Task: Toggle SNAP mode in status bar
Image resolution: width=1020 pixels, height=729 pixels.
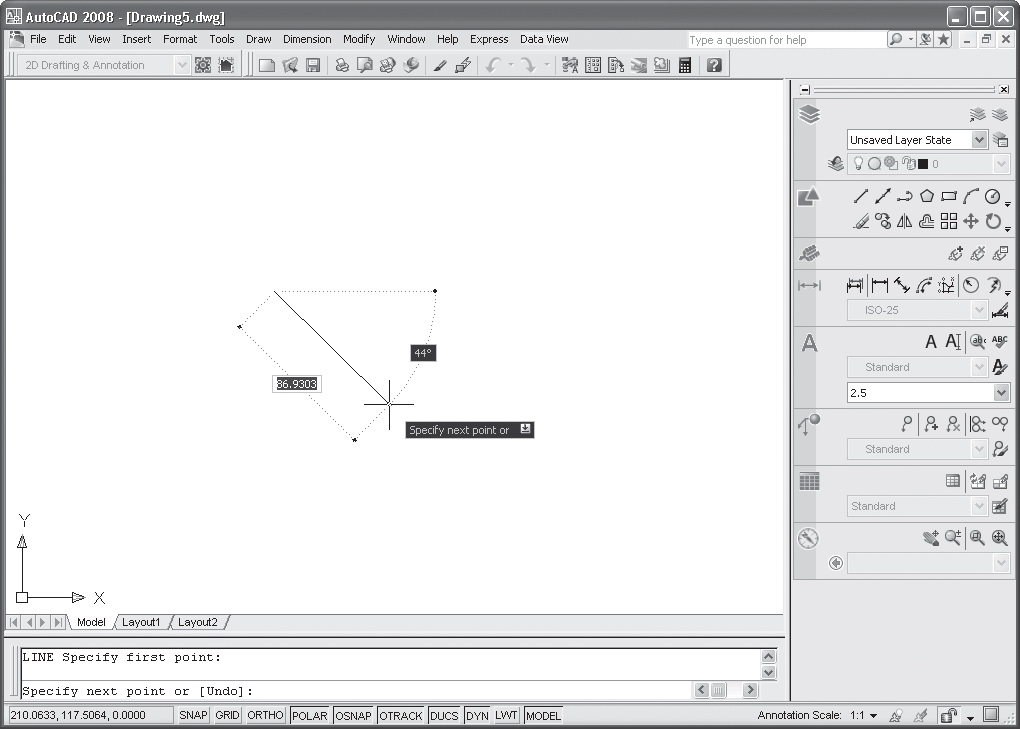Action: [193, 715]
